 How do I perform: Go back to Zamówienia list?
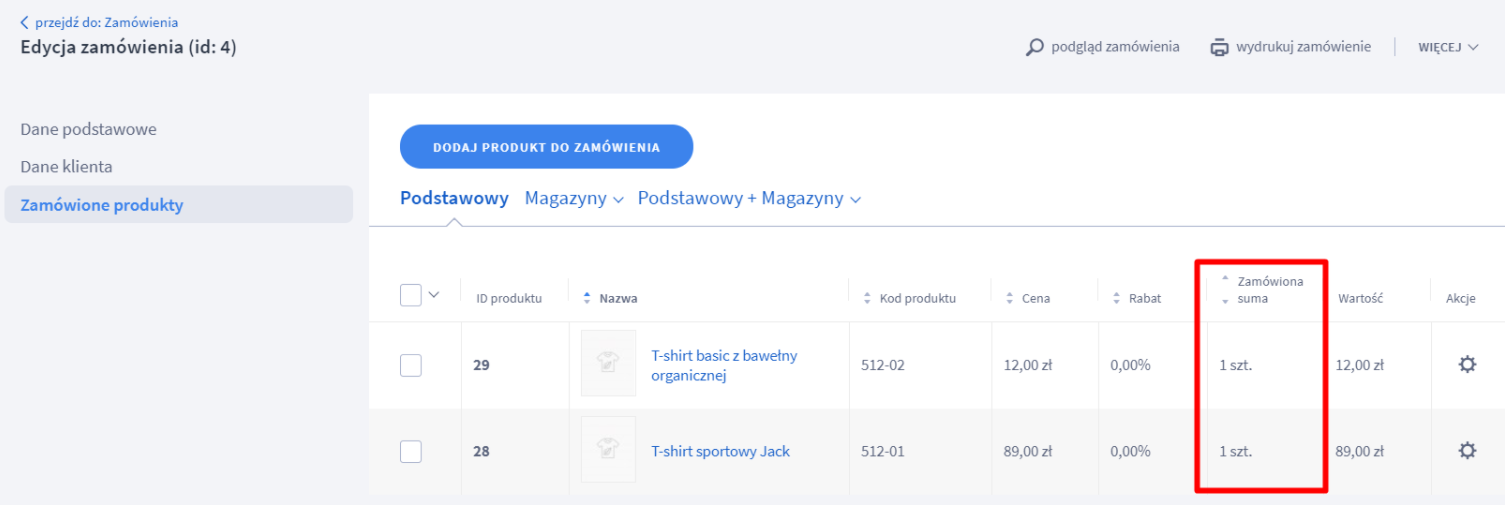pos(99,22)
